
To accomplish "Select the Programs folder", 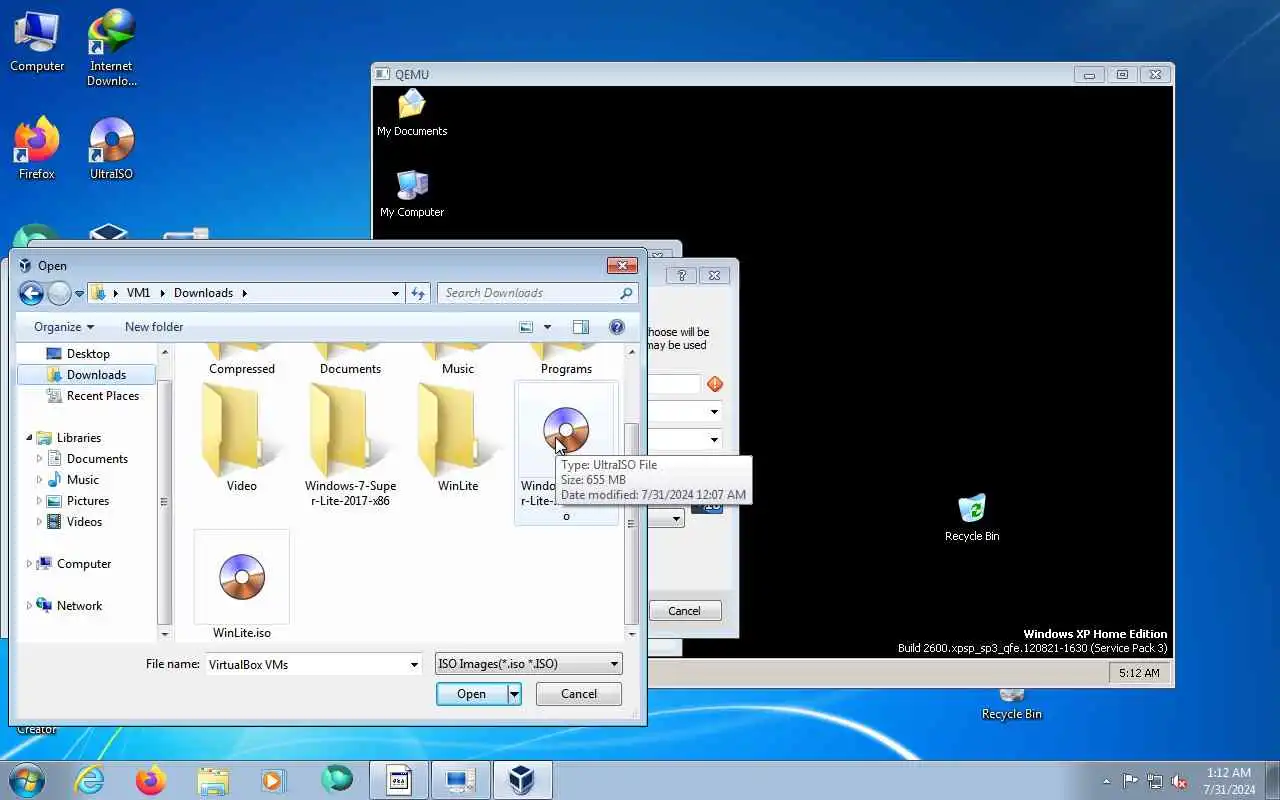I will coord(566,361).
